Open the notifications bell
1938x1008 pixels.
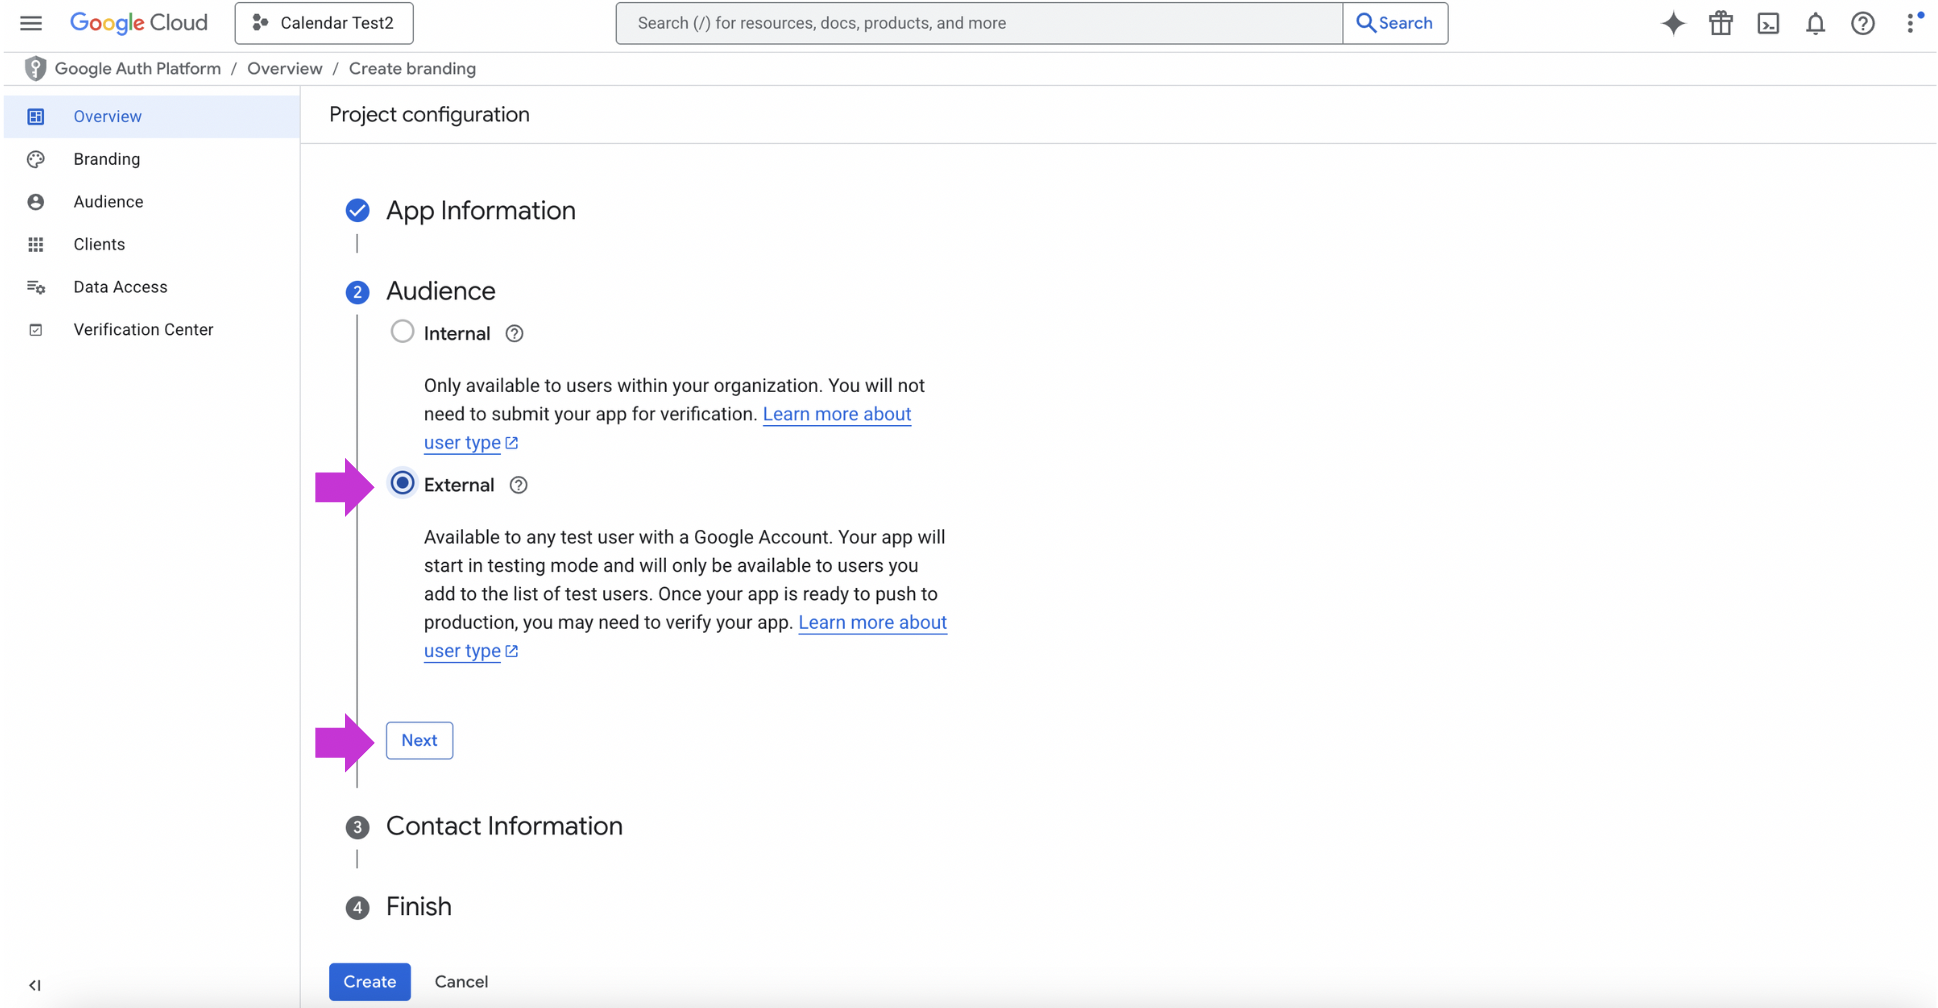1815,23
